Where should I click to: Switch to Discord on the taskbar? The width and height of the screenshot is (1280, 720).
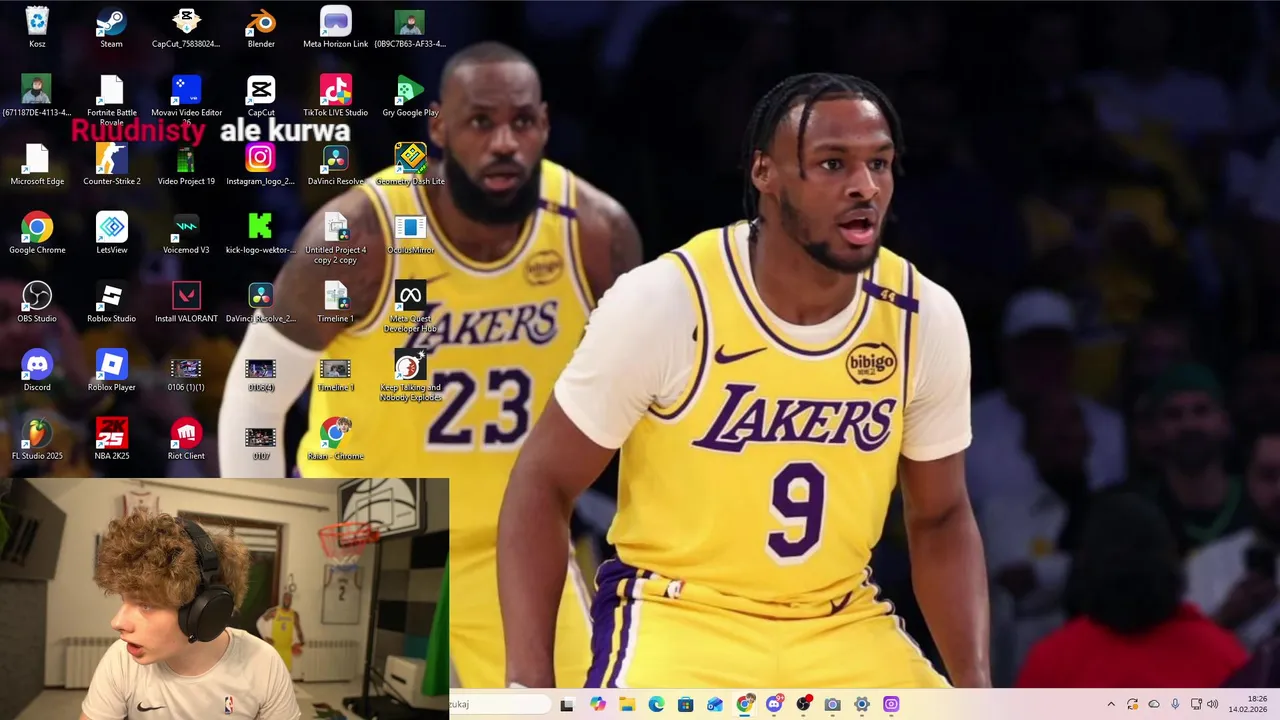[x=773, y=704]
